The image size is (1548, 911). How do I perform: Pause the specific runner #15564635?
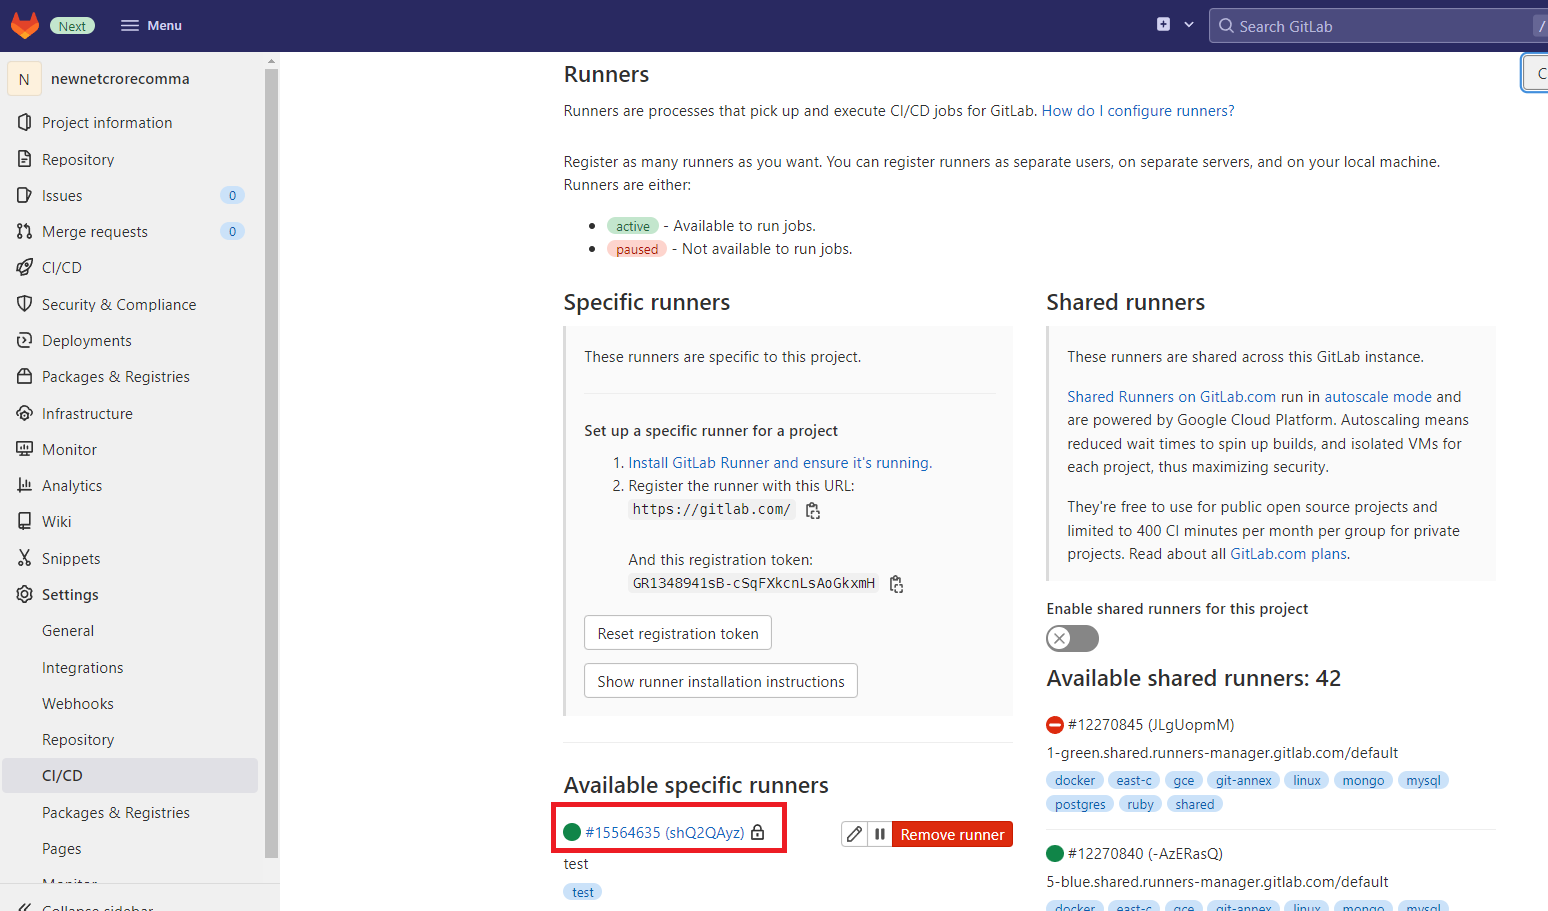(x=880, y=834)
